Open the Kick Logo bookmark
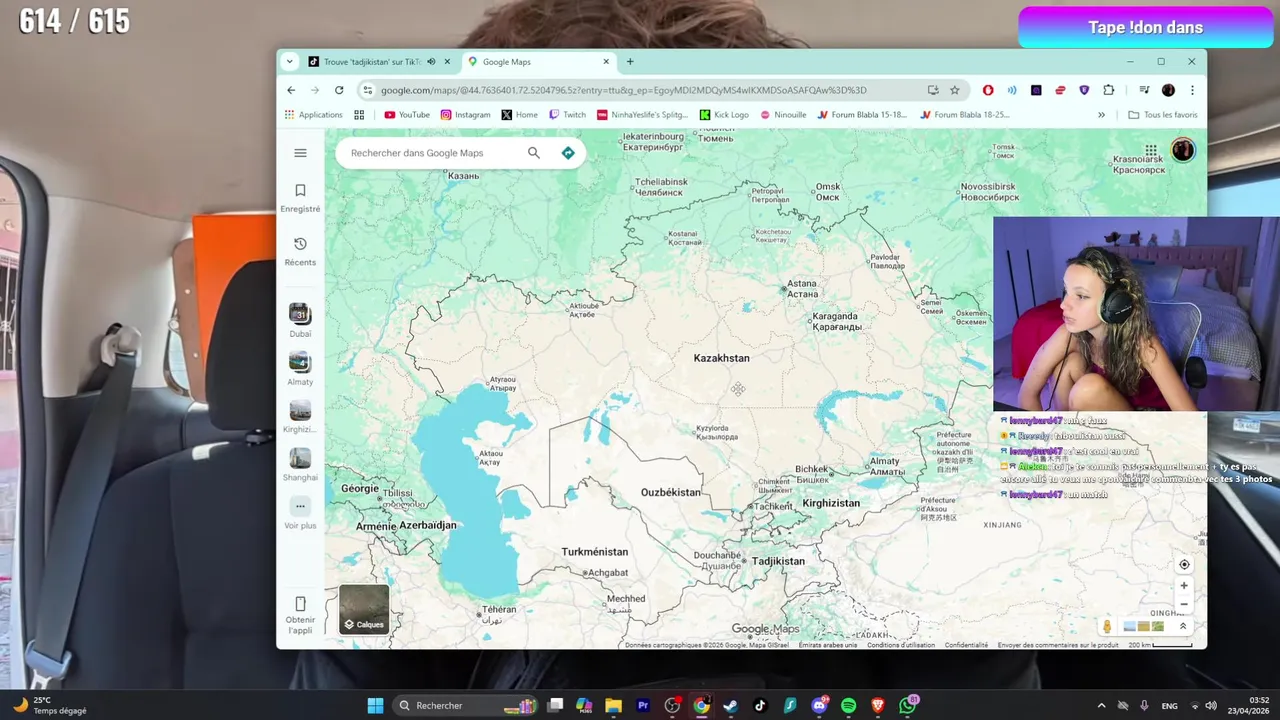 724,115
